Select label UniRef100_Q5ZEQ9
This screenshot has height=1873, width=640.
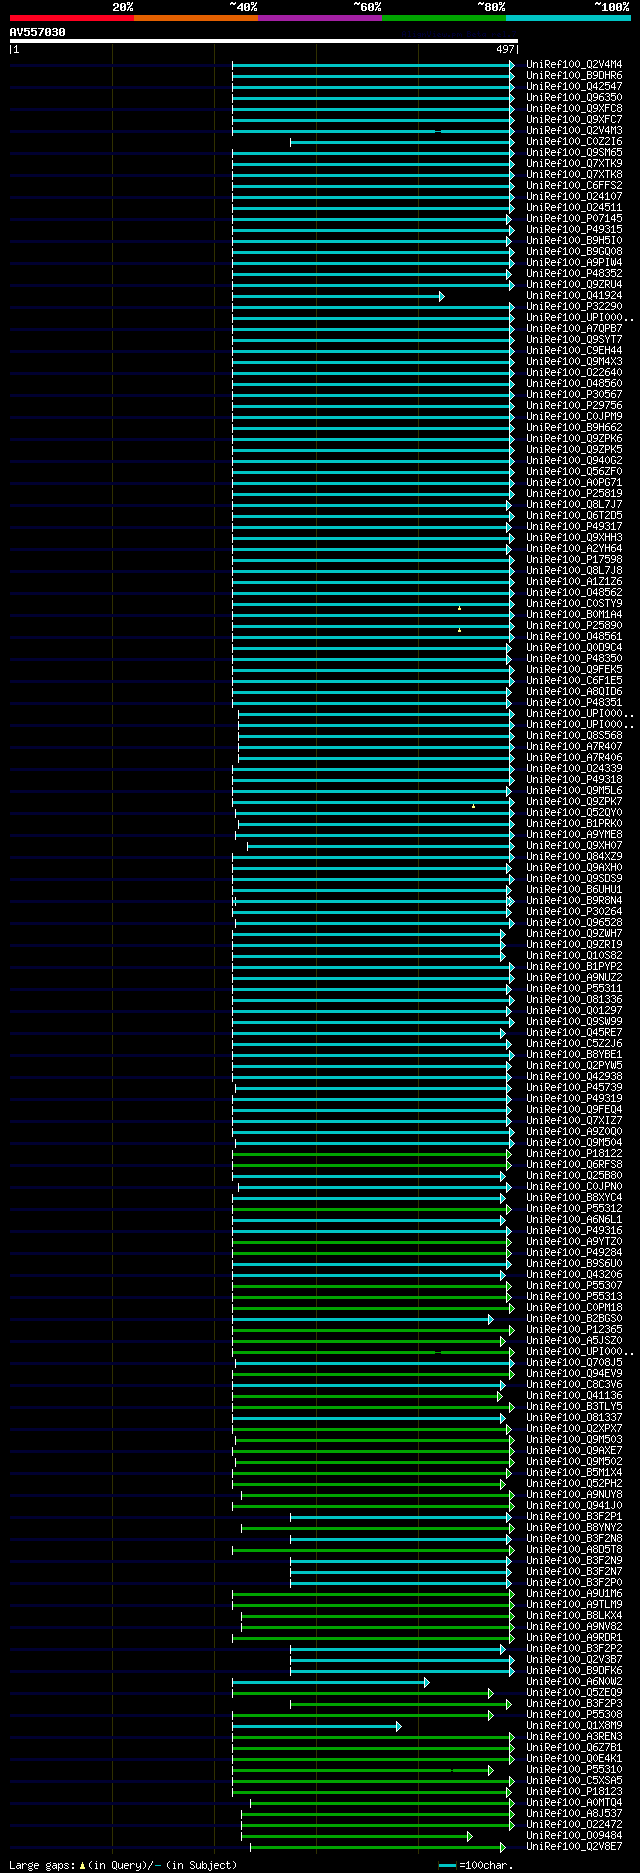(x=574, y=1692)
